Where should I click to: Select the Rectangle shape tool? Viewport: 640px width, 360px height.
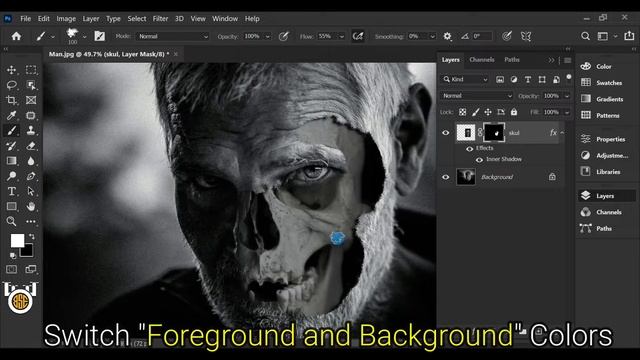point(11,206)
